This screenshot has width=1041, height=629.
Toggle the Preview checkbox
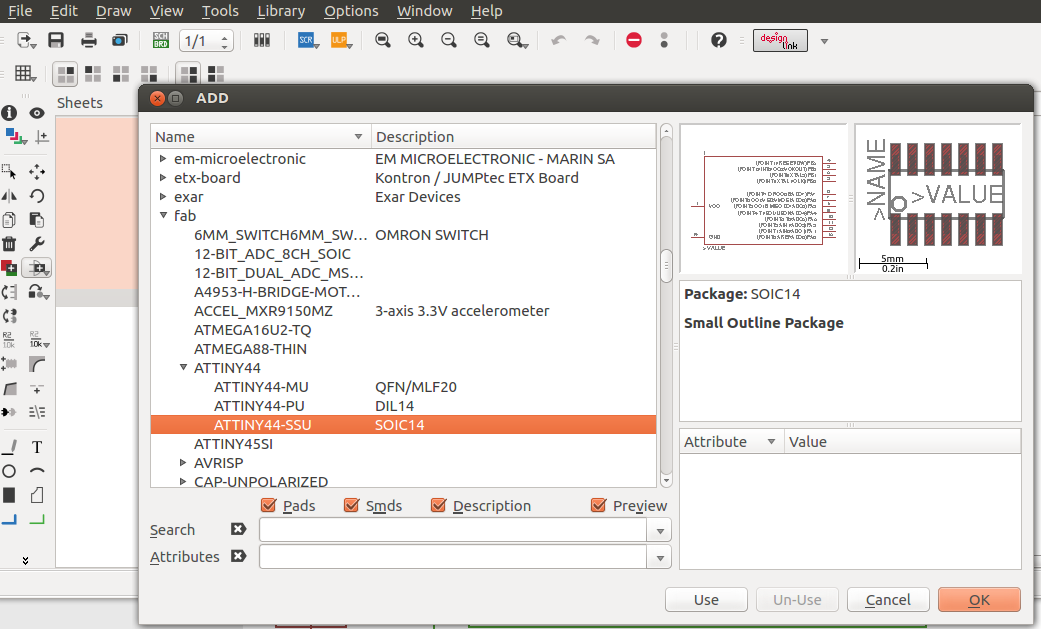coord(598,505)
